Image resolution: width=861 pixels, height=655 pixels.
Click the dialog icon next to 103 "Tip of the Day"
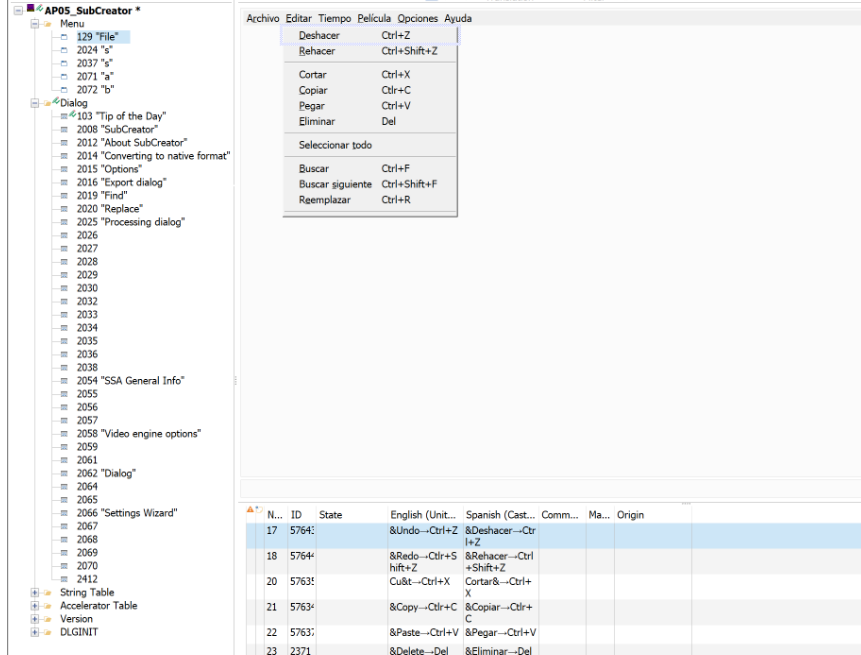[62, 115]
